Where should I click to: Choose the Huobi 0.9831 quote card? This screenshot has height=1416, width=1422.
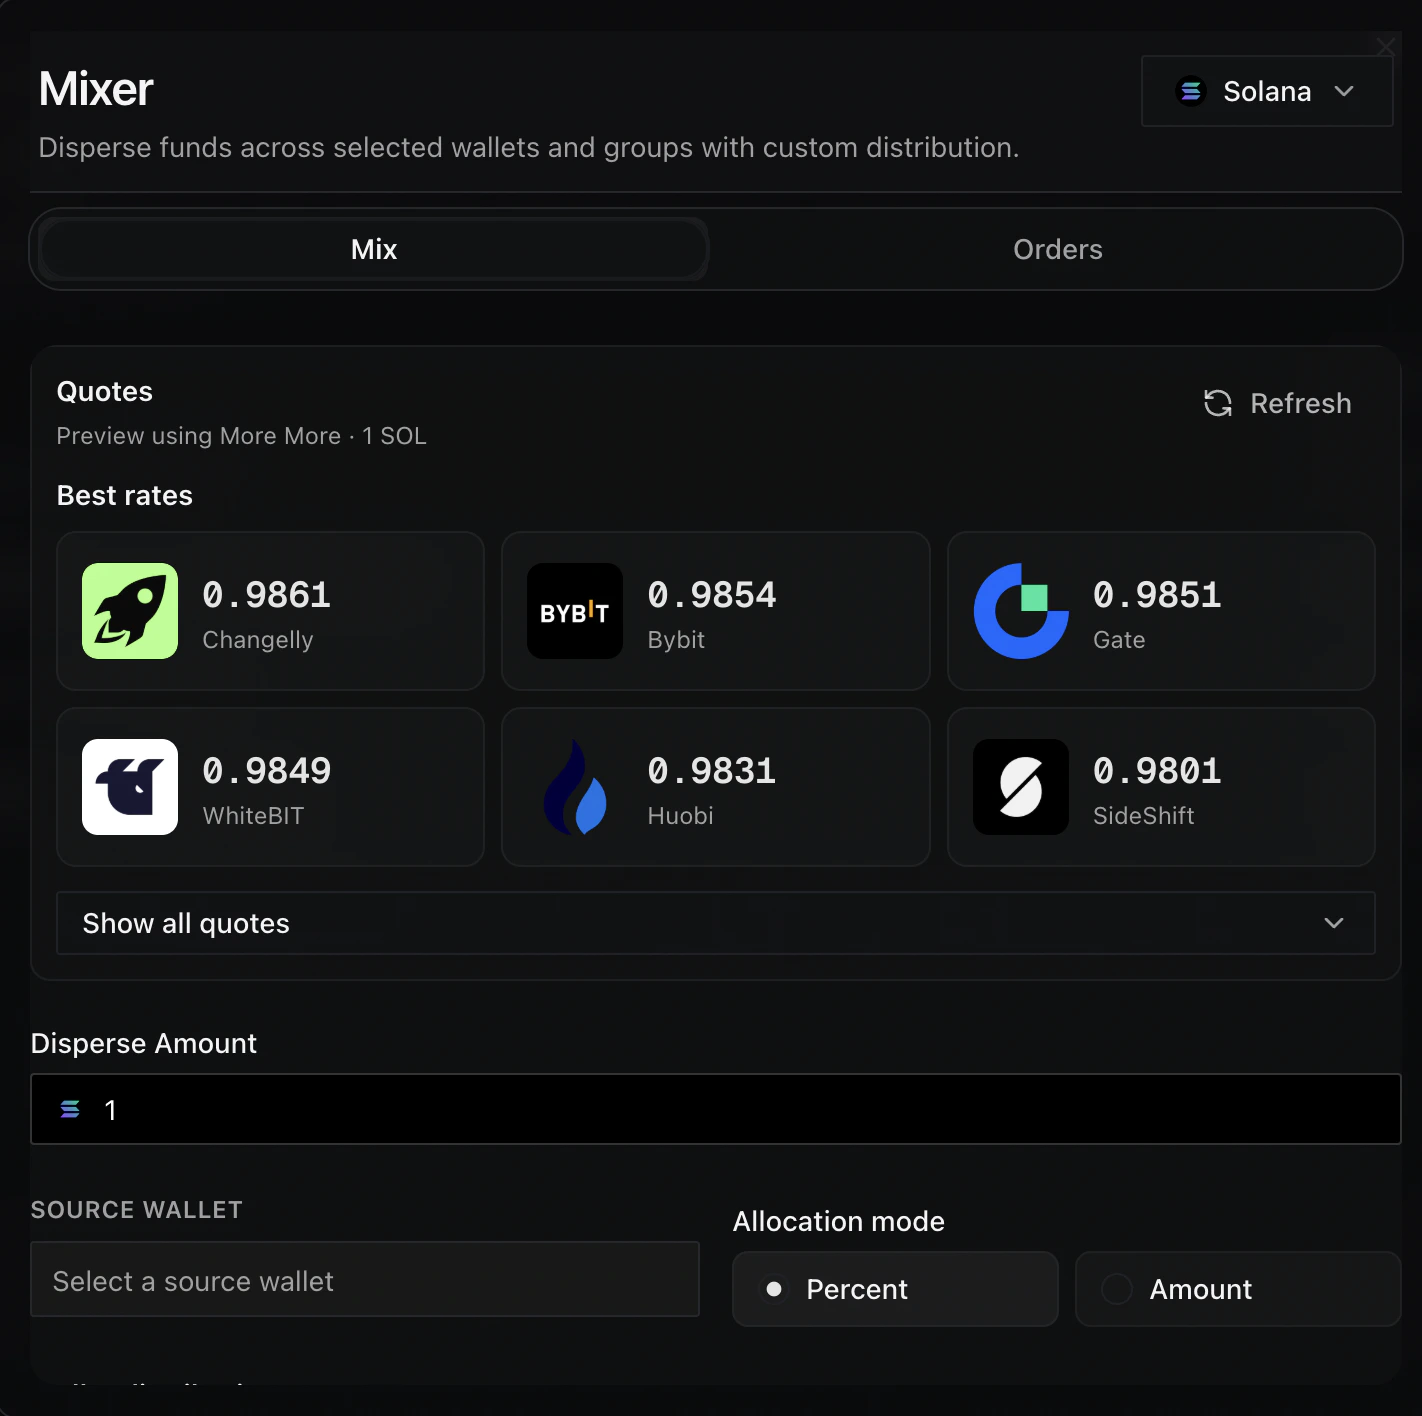coord(716,787)
